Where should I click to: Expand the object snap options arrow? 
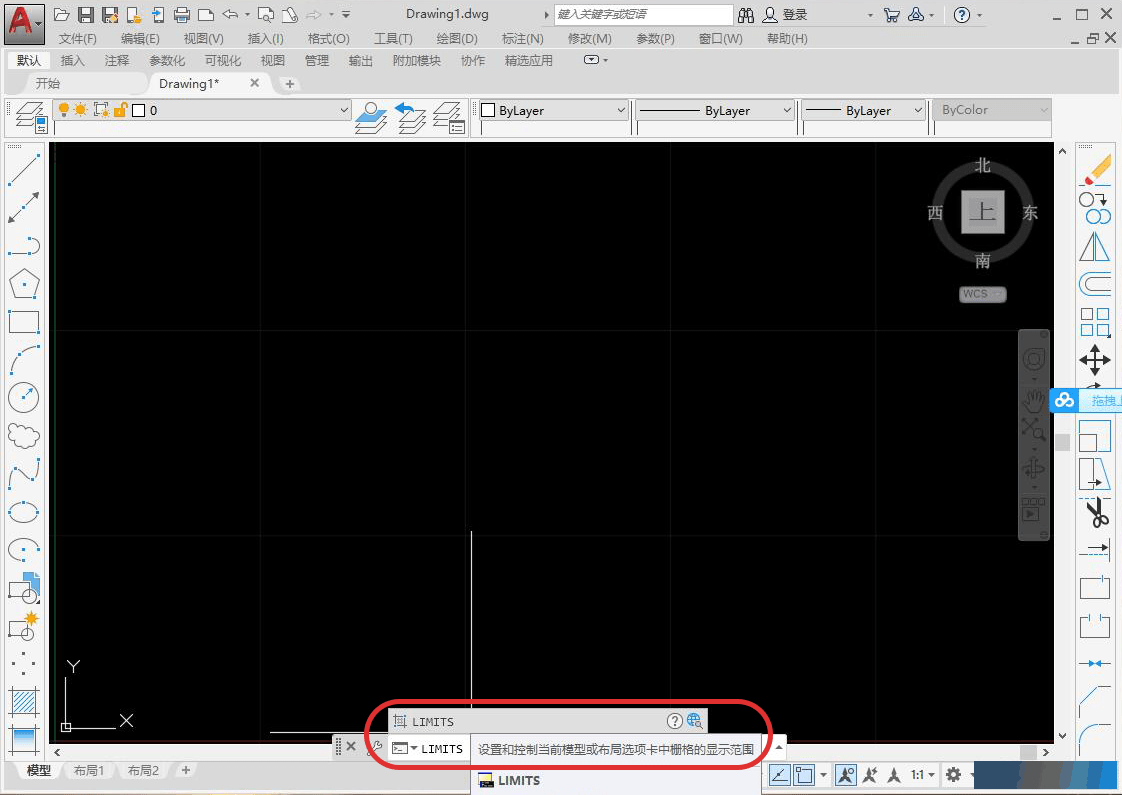pos(824,775)
